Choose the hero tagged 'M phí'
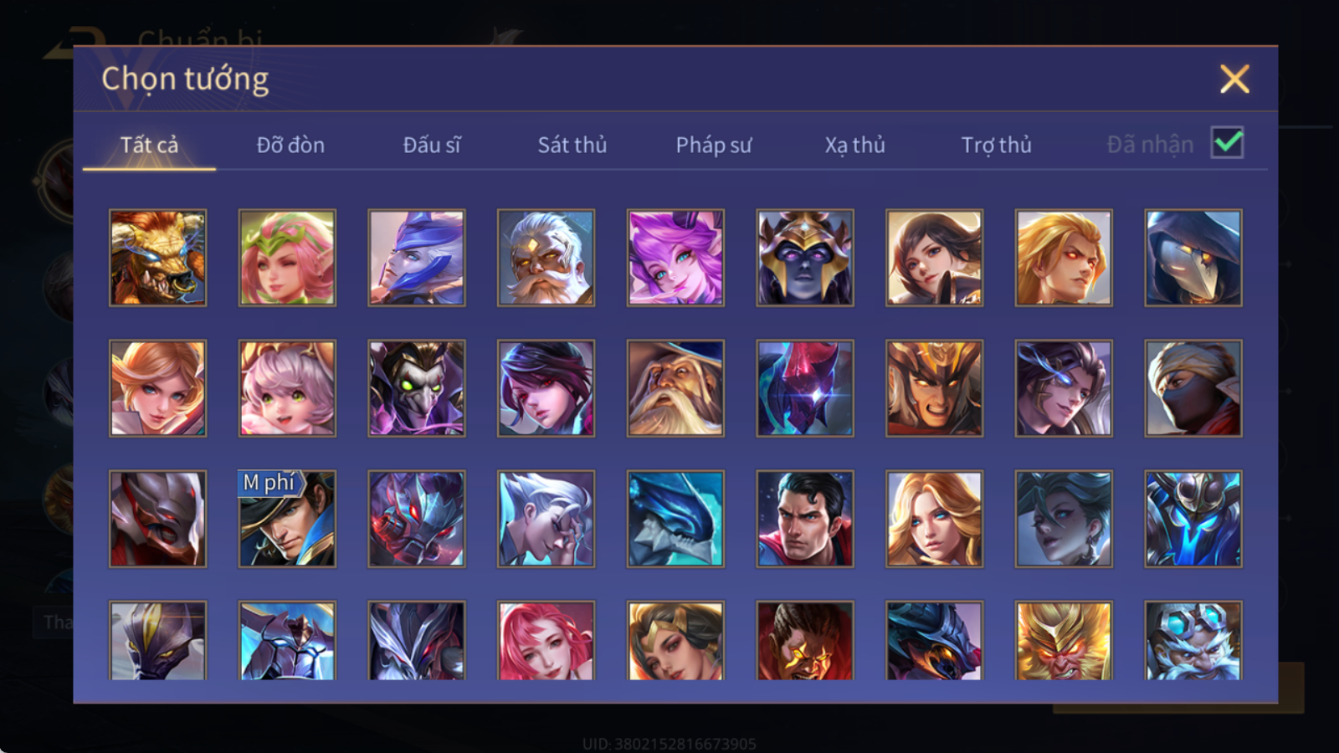Image resolution: width=1339 pixels, height=753 pixels. click(x=287, y=519)
